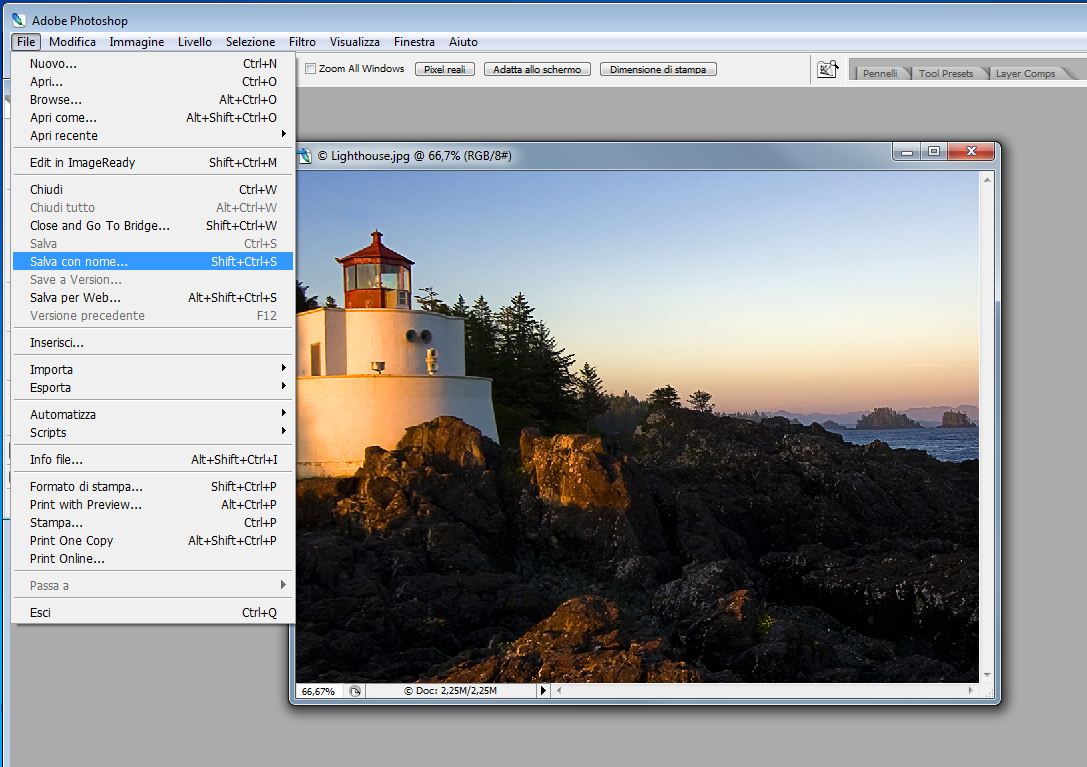Image resolution: width=1087 pixels, height=767 pixels.
Task: Click the Doc: 2,25M/2,25M status text
Action: tap(451, 691)
